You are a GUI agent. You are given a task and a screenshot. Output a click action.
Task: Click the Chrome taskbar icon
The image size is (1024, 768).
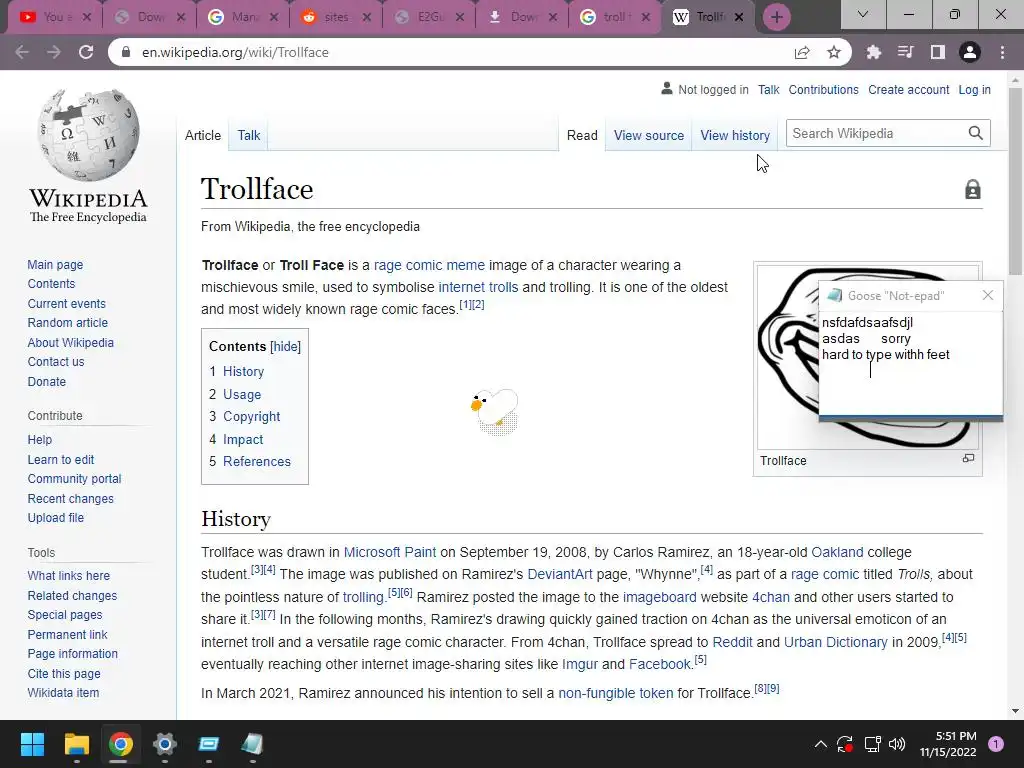(121, 744)
